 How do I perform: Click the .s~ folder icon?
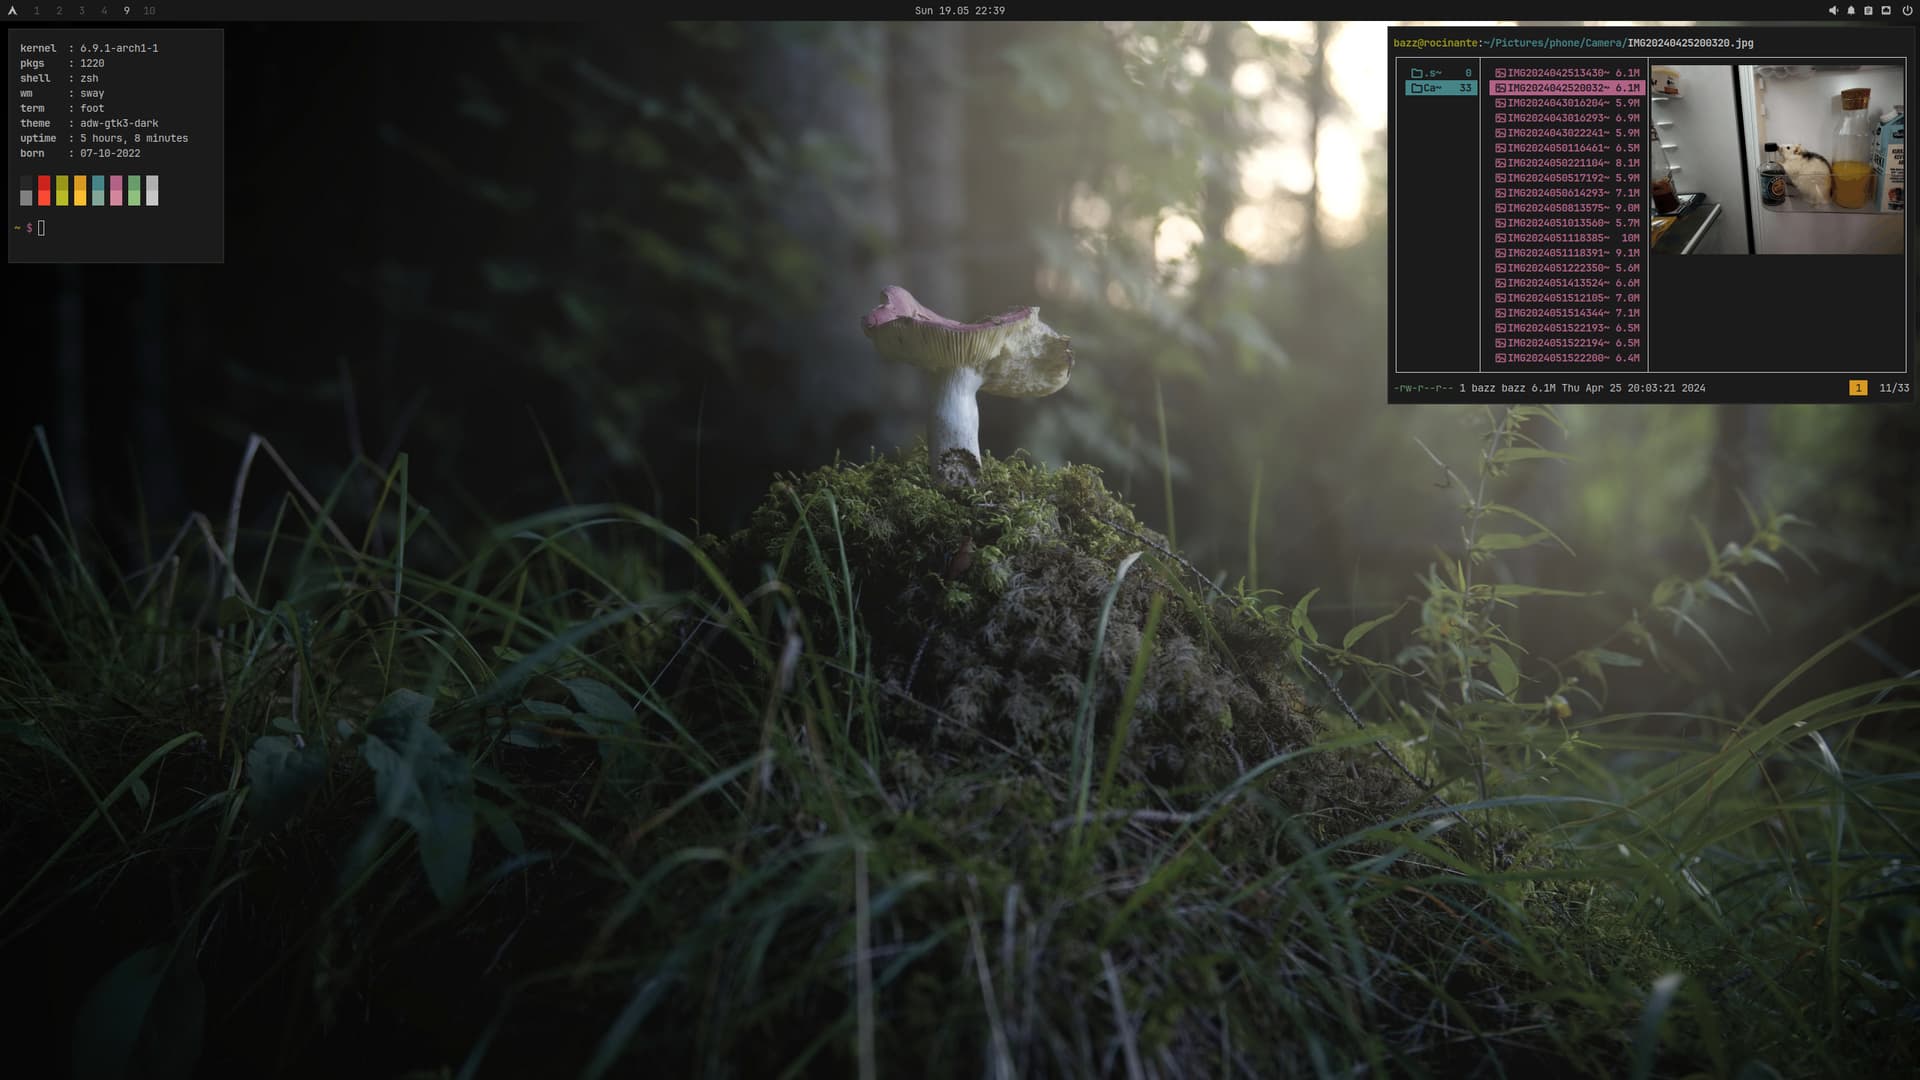coord(1416,73)
